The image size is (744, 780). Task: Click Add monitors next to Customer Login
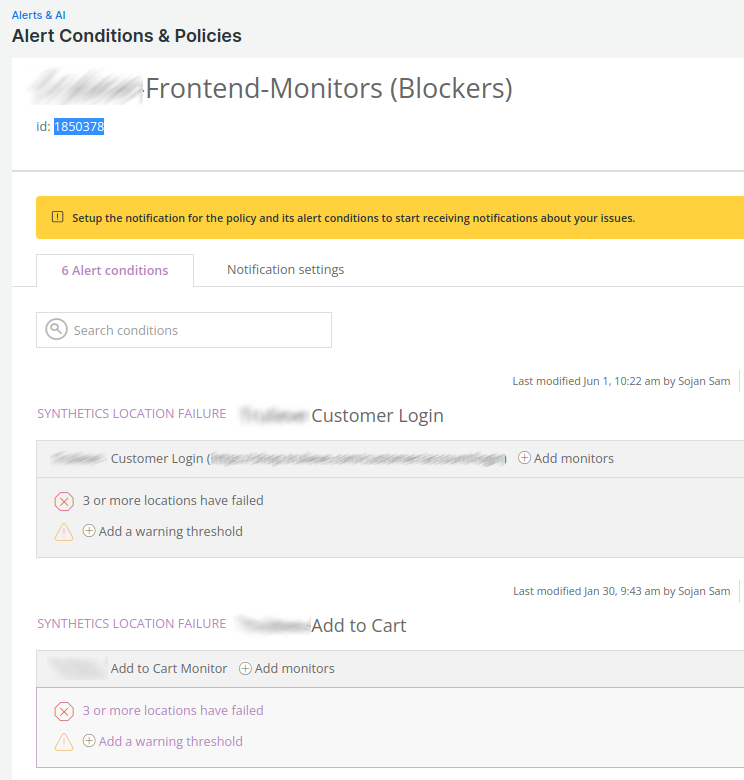tap(573, 458)
